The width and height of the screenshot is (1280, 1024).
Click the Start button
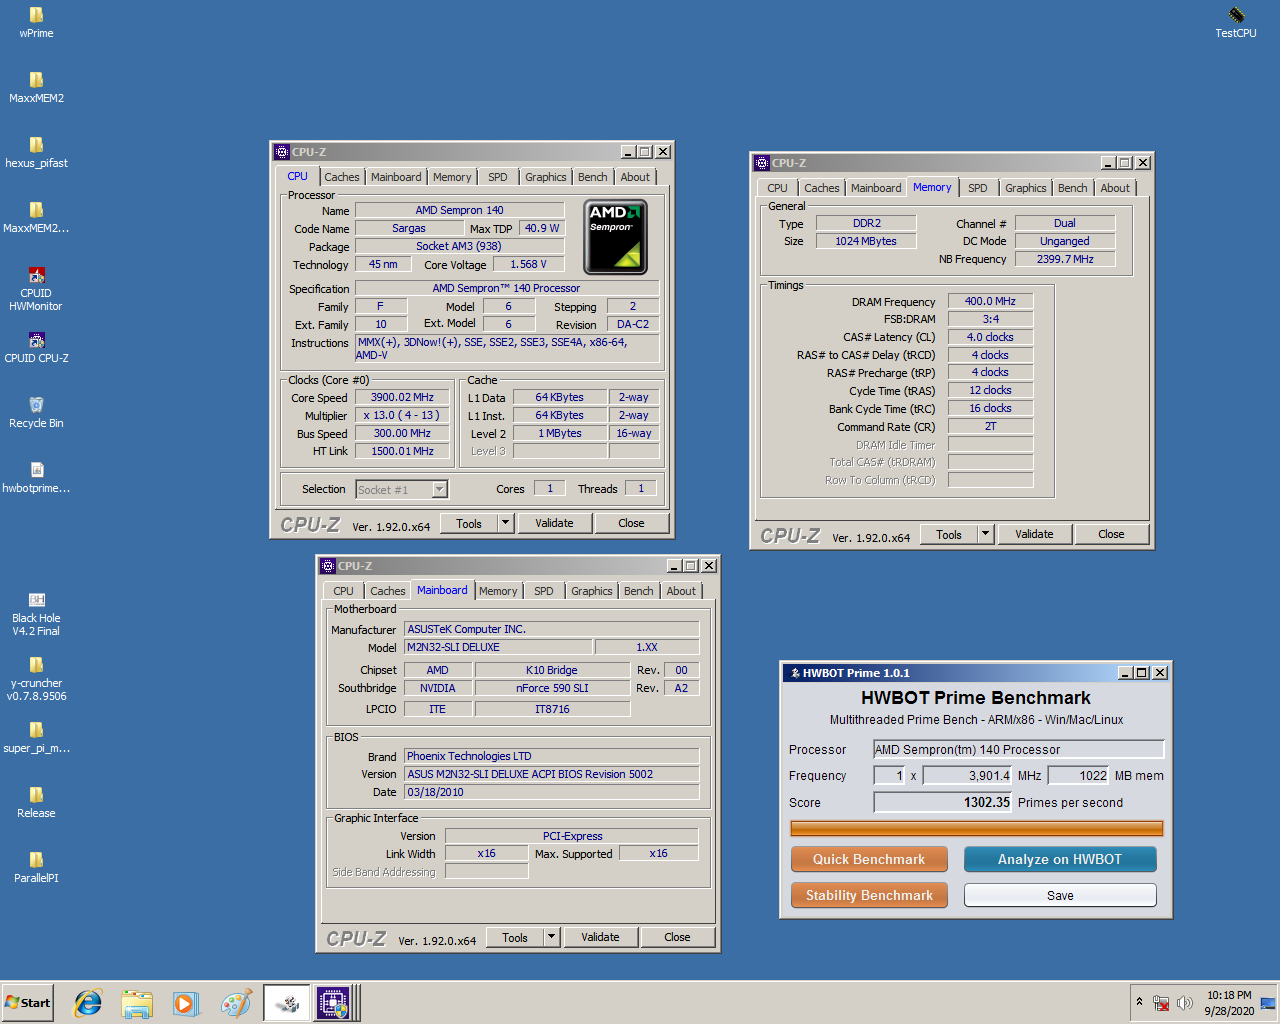[28, 1003]
